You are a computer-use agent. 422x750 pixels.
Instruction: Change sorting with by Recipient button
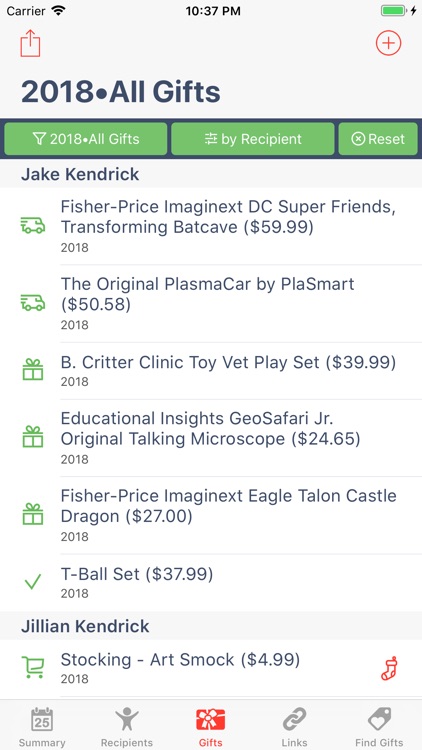click(x=253, y=139)
